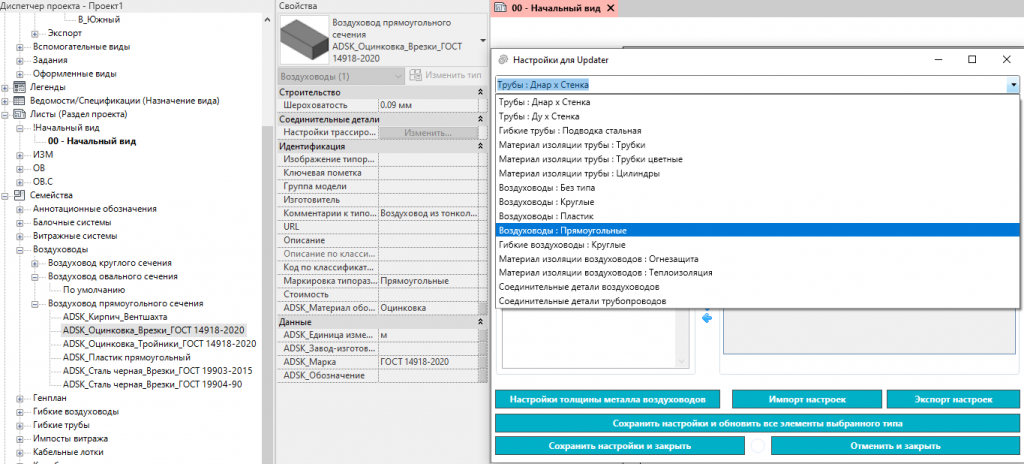Select Материал изоляции воздуховодов : Огнезащита option

pyautogui.click(x=758, y=259)
